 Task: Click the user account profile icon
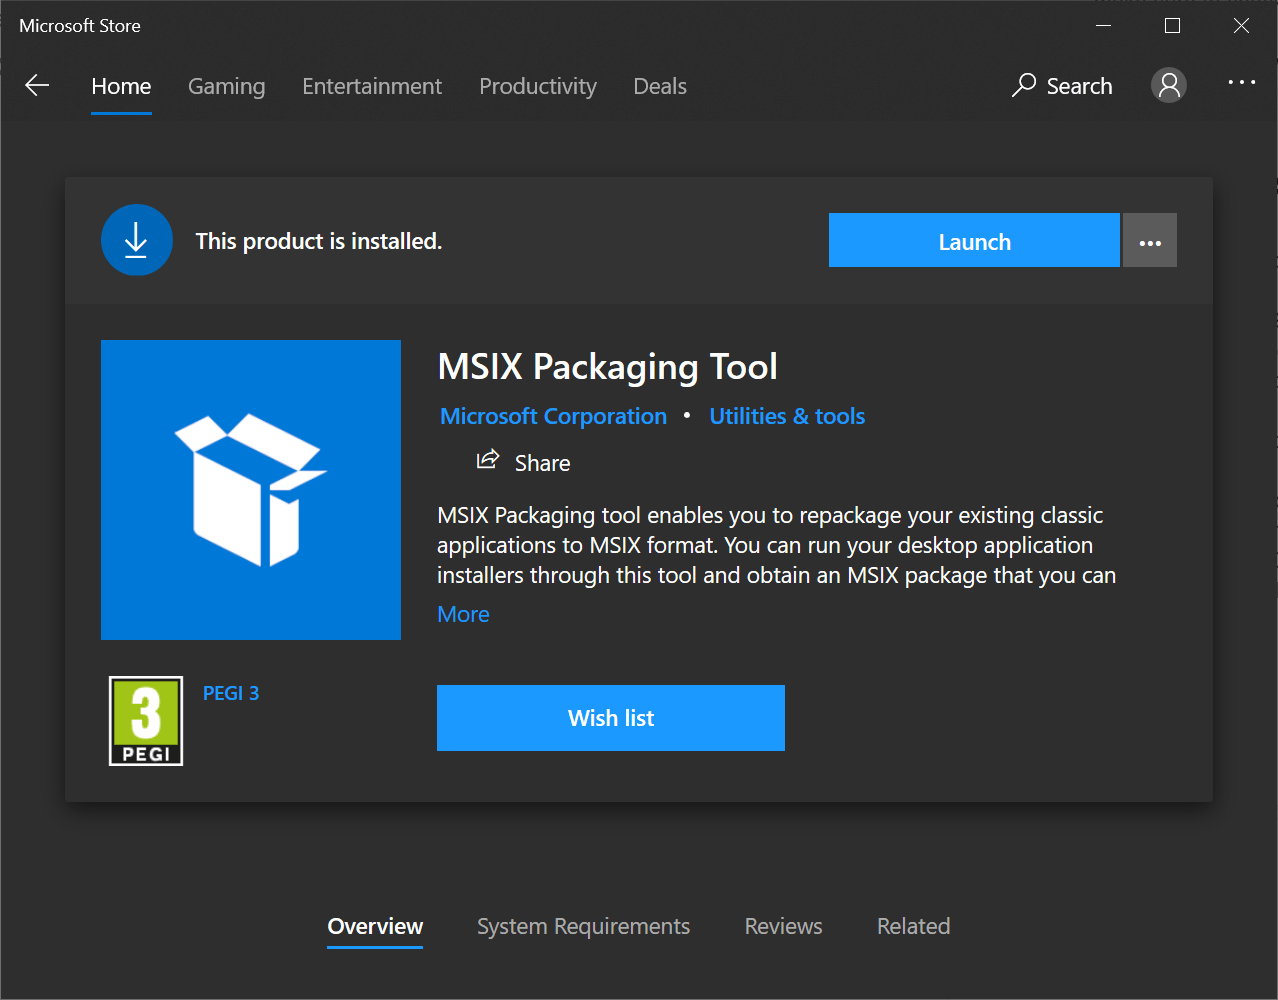pyautogui.click(x=1168, y=85)
